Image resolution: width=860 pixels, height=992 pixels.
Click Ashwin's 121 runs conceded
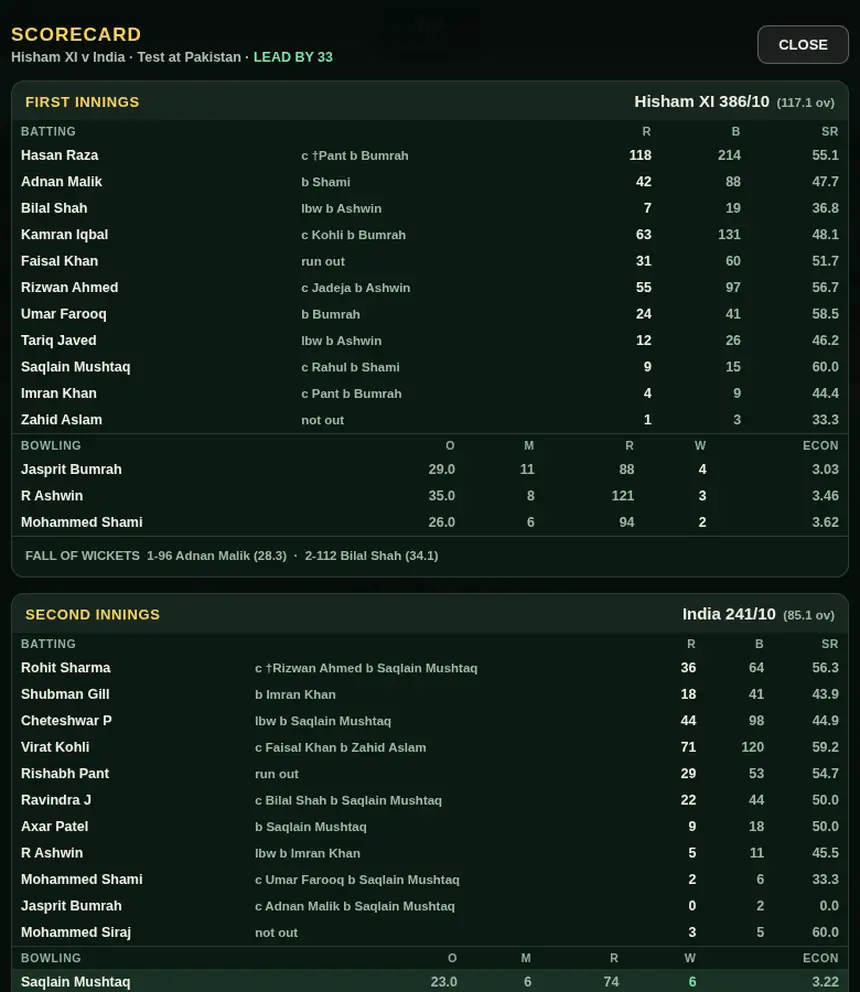[x=623, y=496]
